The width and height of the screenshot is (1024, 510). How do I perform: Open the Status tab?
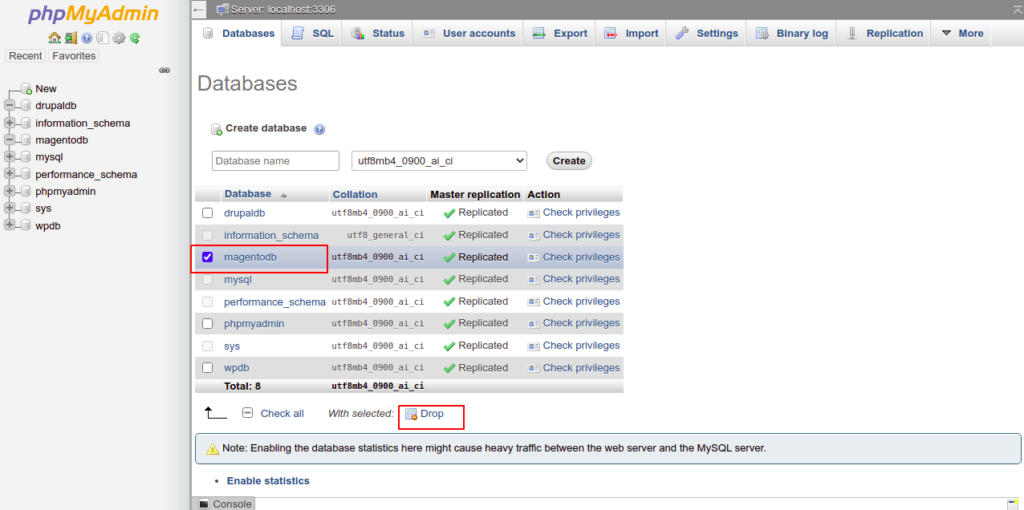(x=378, y=33)
